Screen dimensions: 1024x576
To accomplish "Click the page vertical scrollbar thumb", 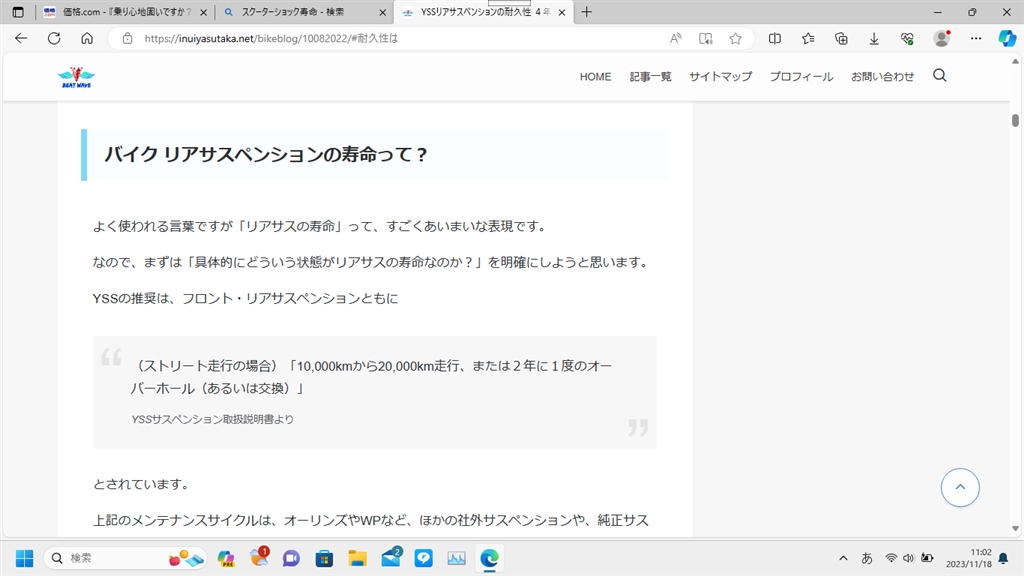I will point(1015,120).
